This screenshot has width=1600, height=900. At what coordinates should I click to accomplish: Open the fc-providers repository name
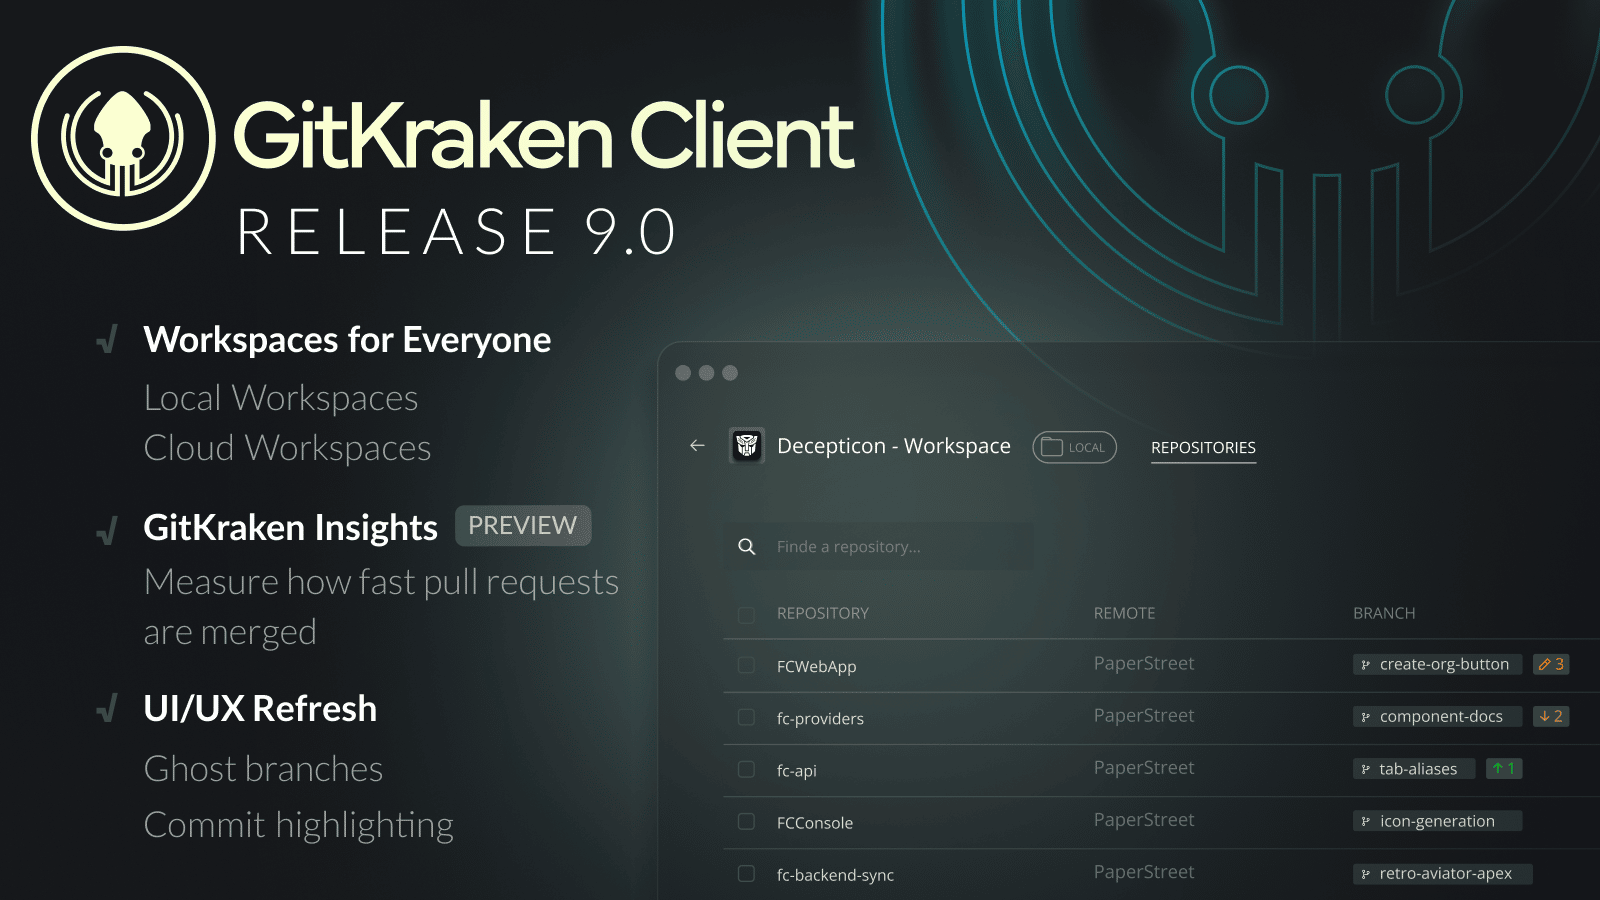[820, 719]
